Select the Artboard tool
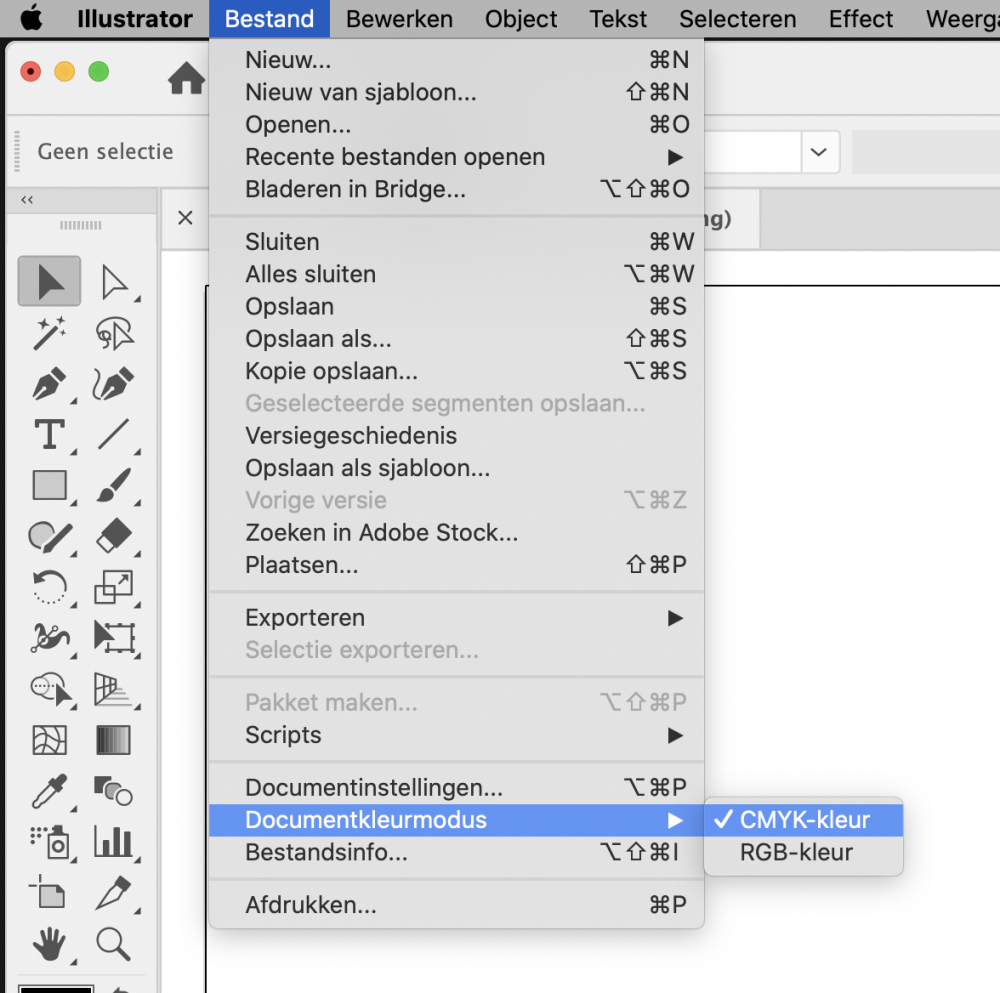The height and width of the screenshot is (993, 1000). pyautogui.click(x=48, y=891)
